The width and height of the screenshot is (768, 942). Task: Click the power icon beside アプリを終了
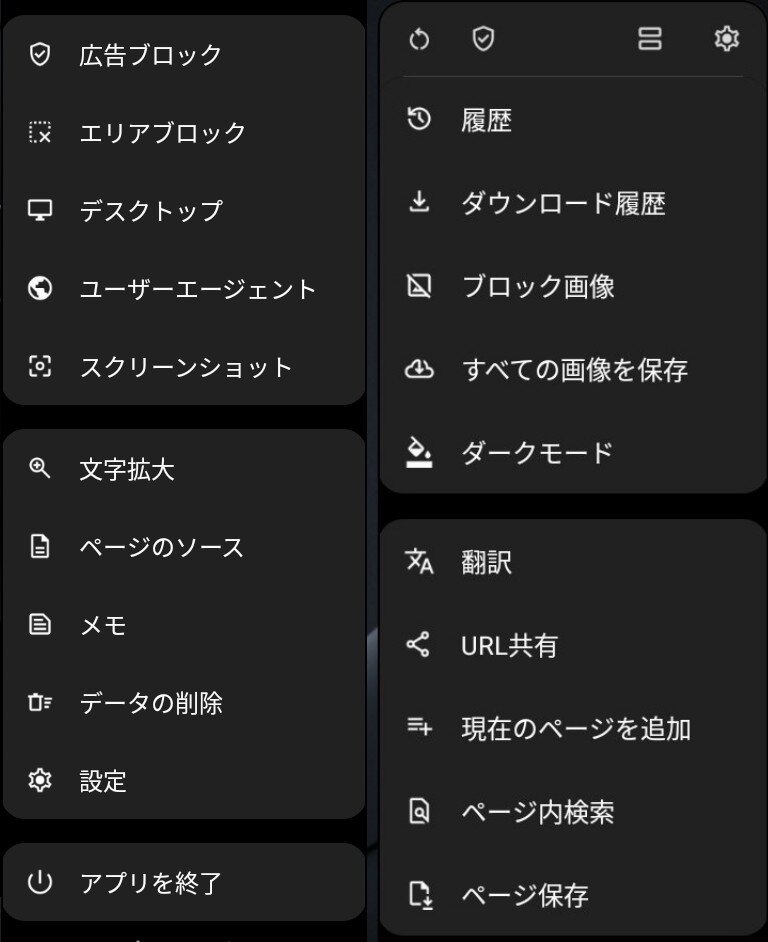pyautogui.click(x=40, y=882)
